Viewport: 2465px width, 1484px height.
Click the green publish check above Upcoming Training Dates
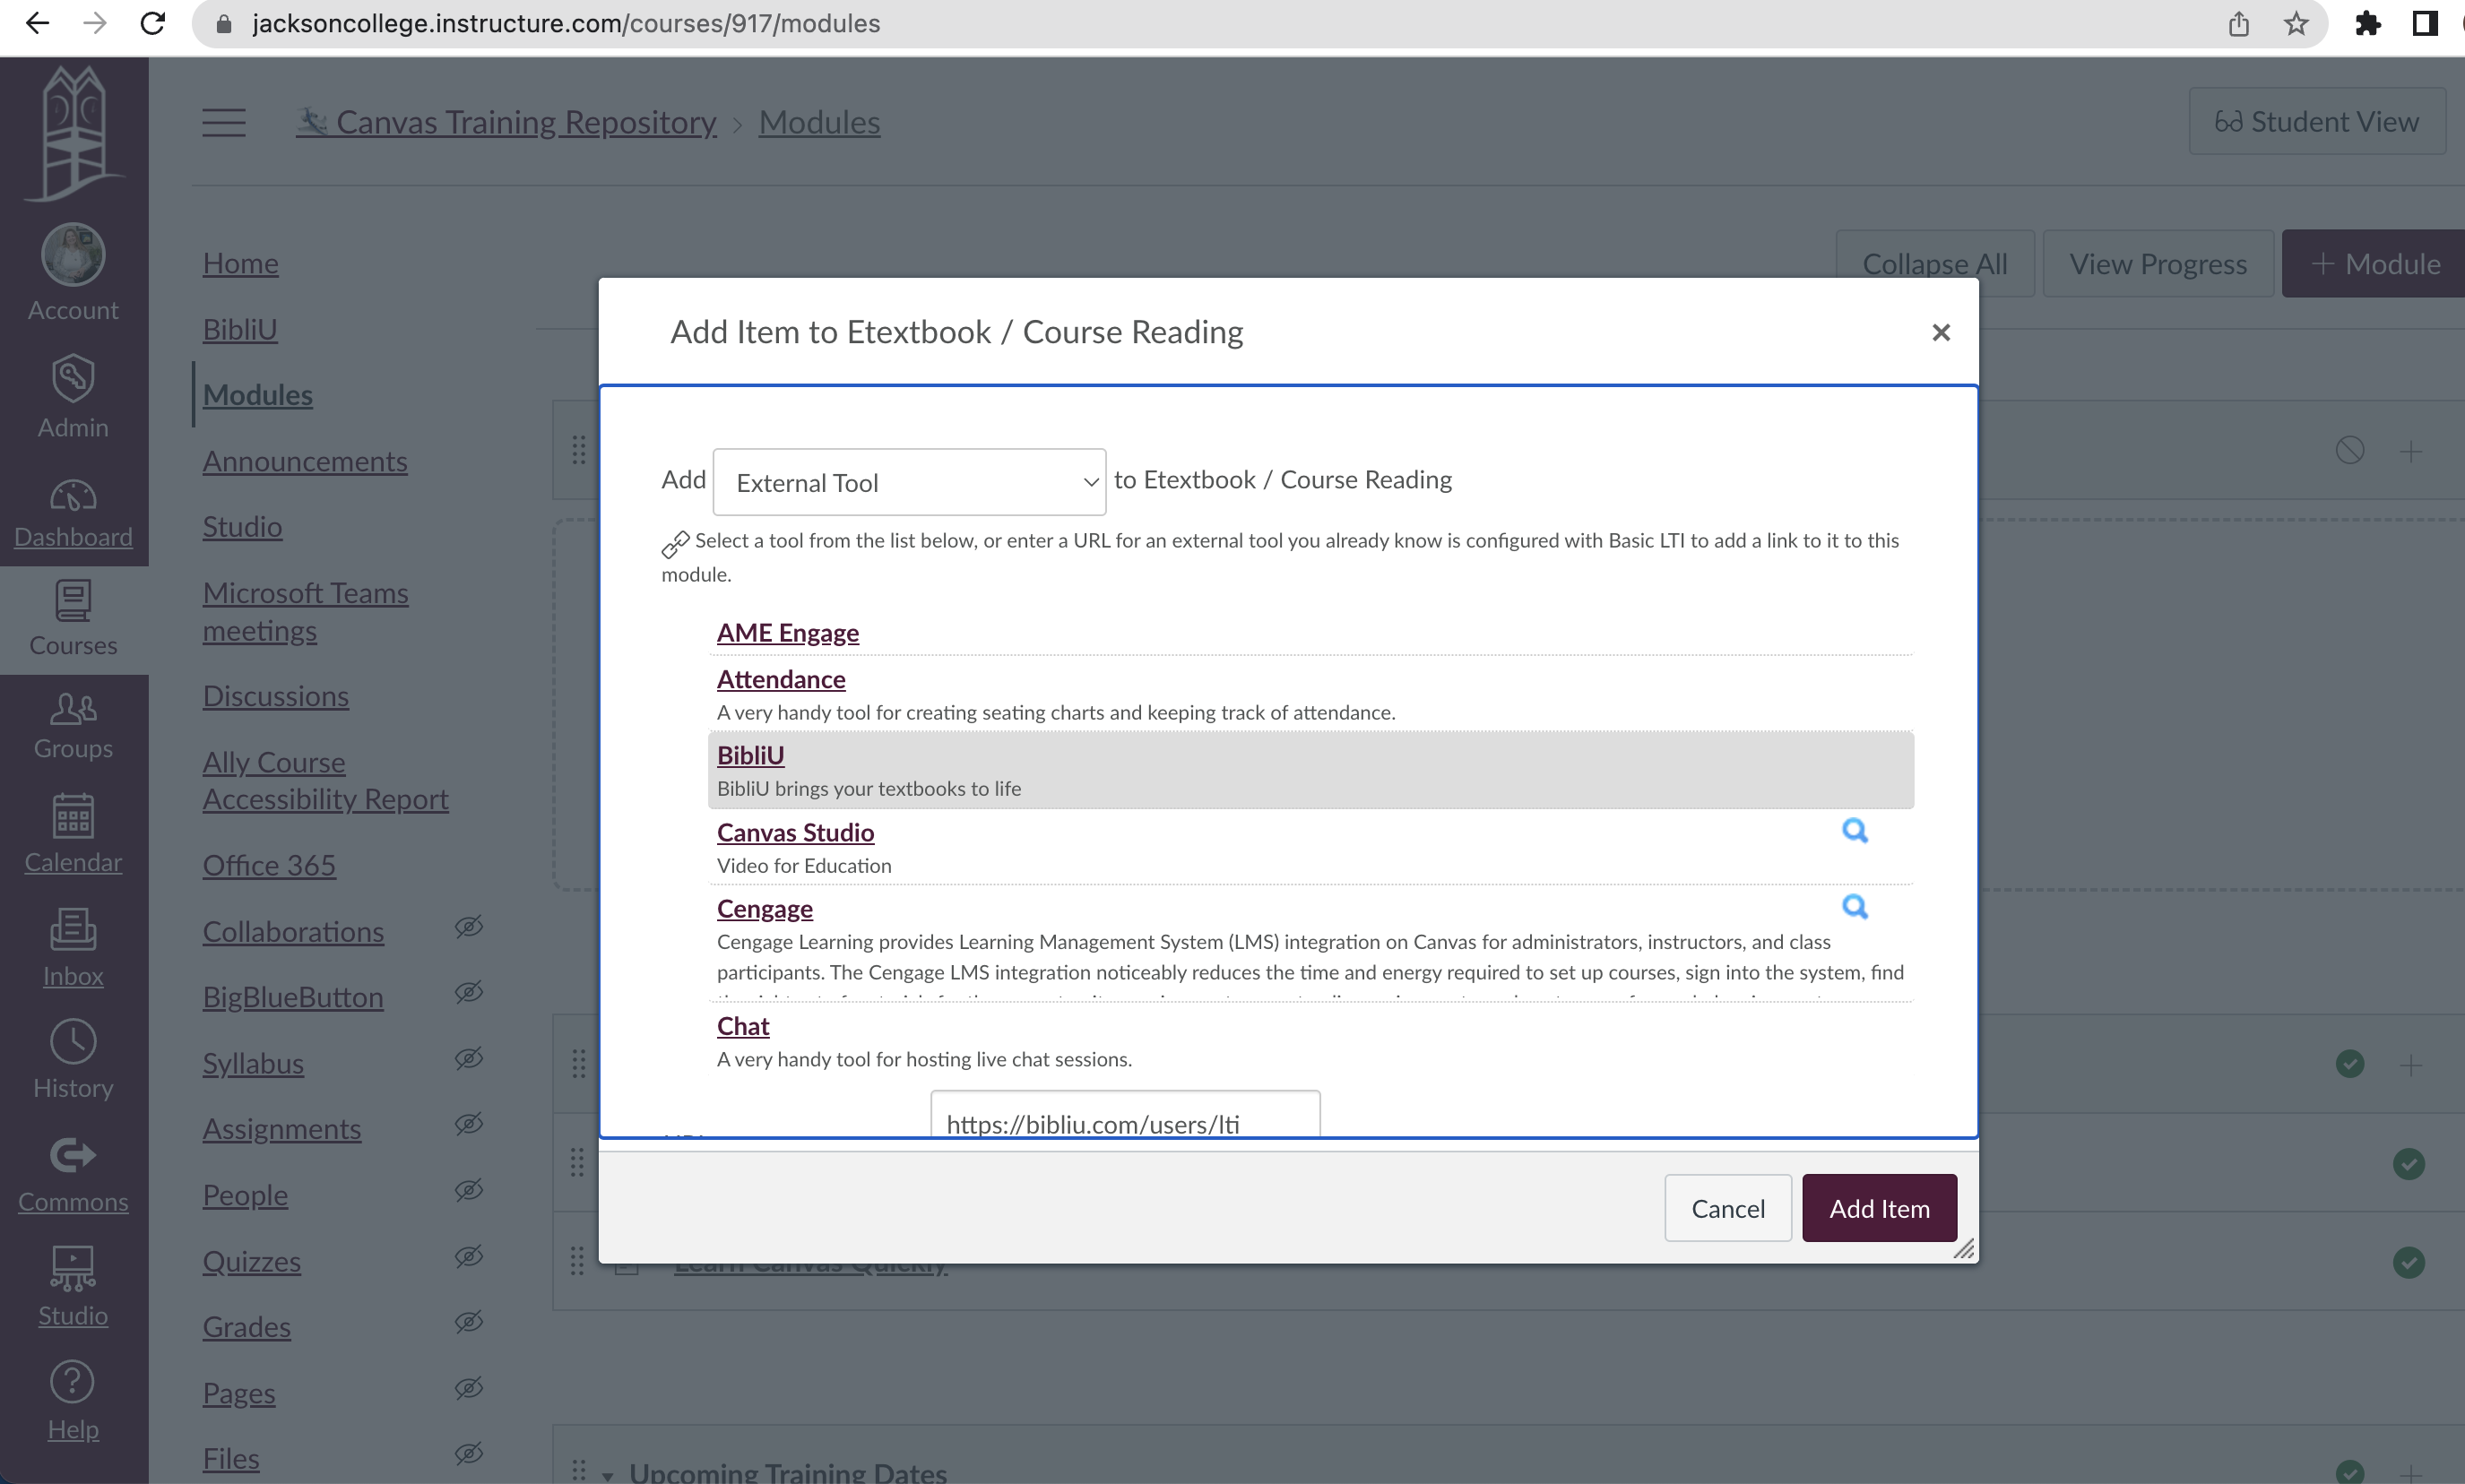[2409, 1262]
